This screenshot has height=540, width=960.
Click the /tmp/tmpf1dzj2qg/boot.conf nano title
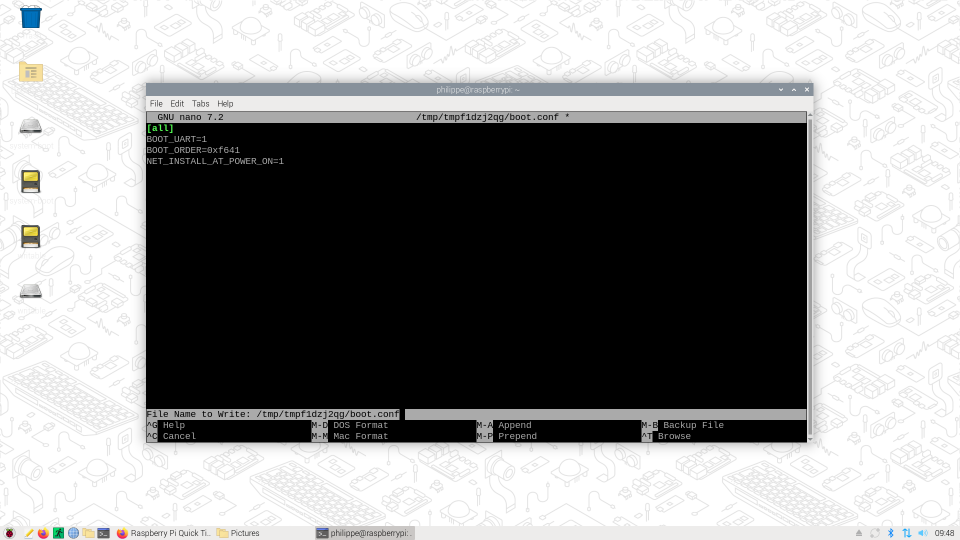tap(487, 117)
